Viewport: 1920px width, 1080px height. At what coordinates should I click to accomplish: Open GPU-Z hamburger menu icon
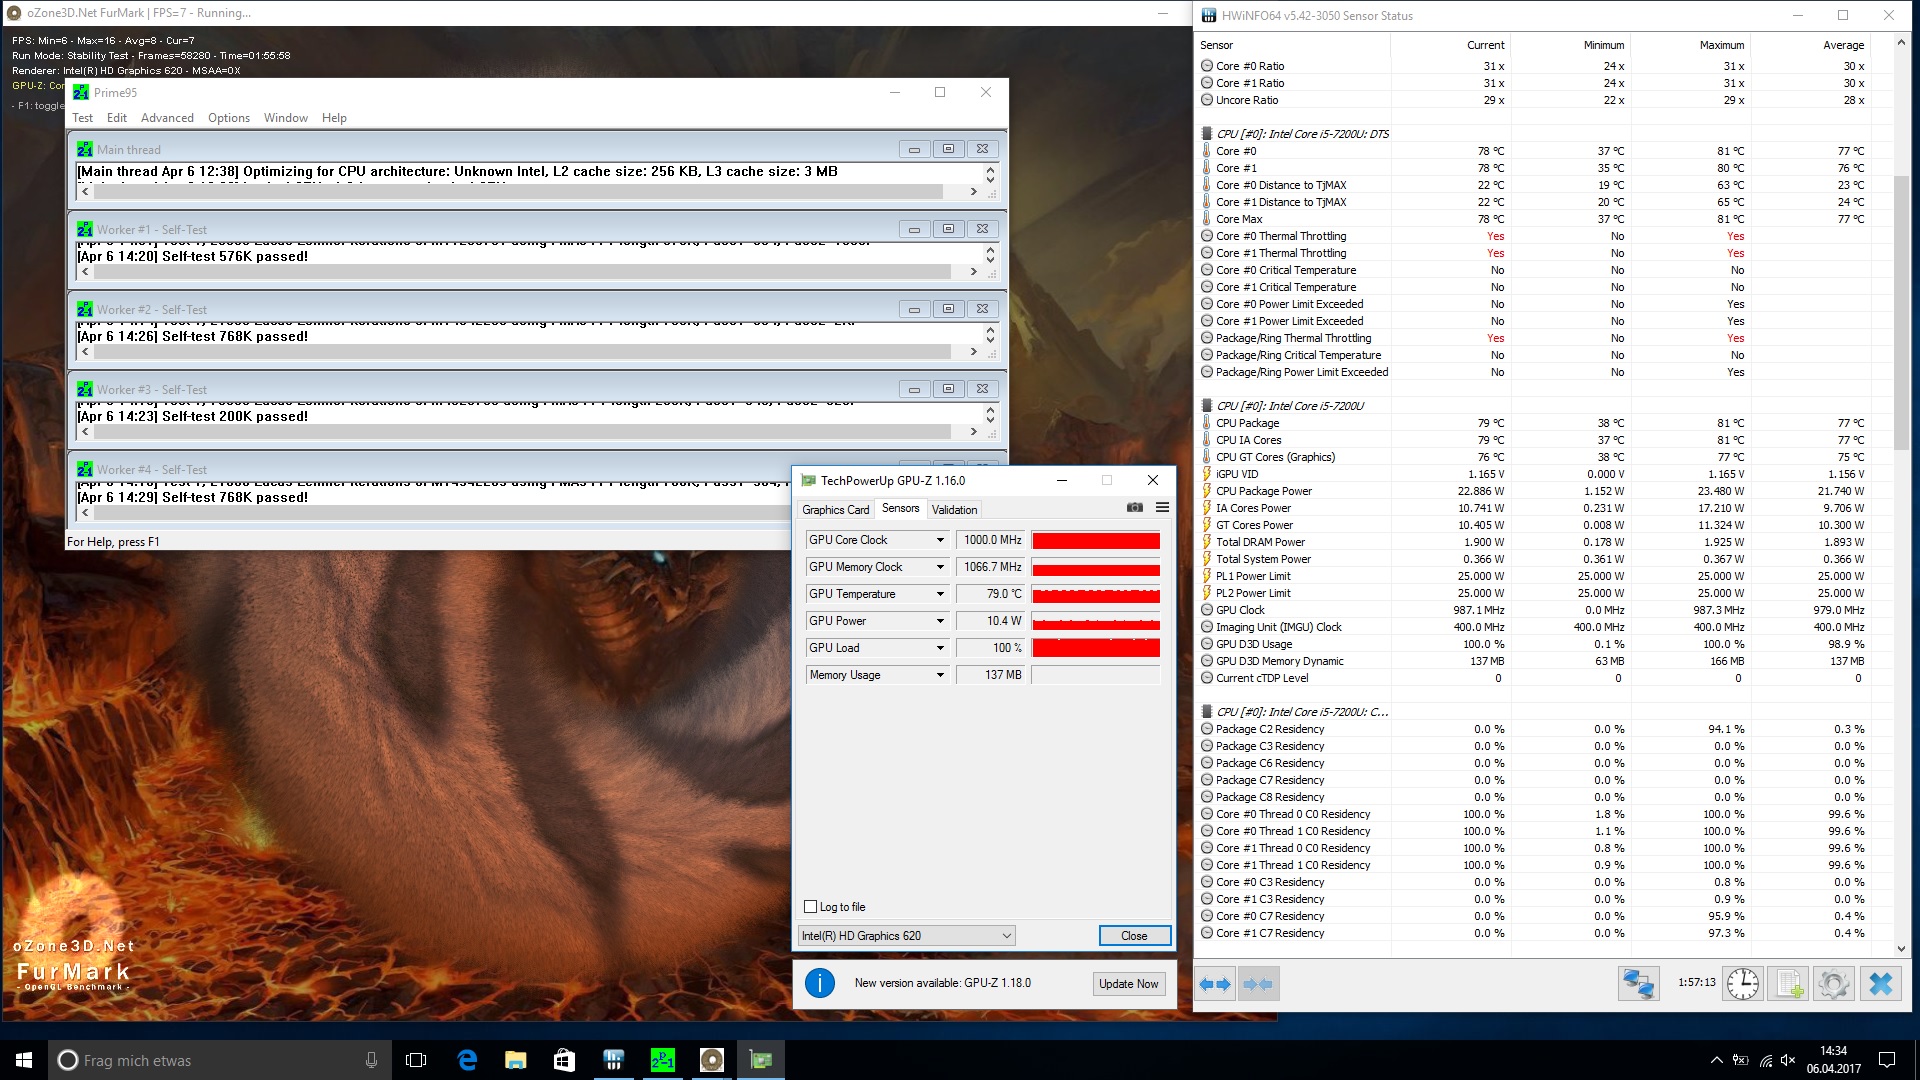[x=1162, y=508]
